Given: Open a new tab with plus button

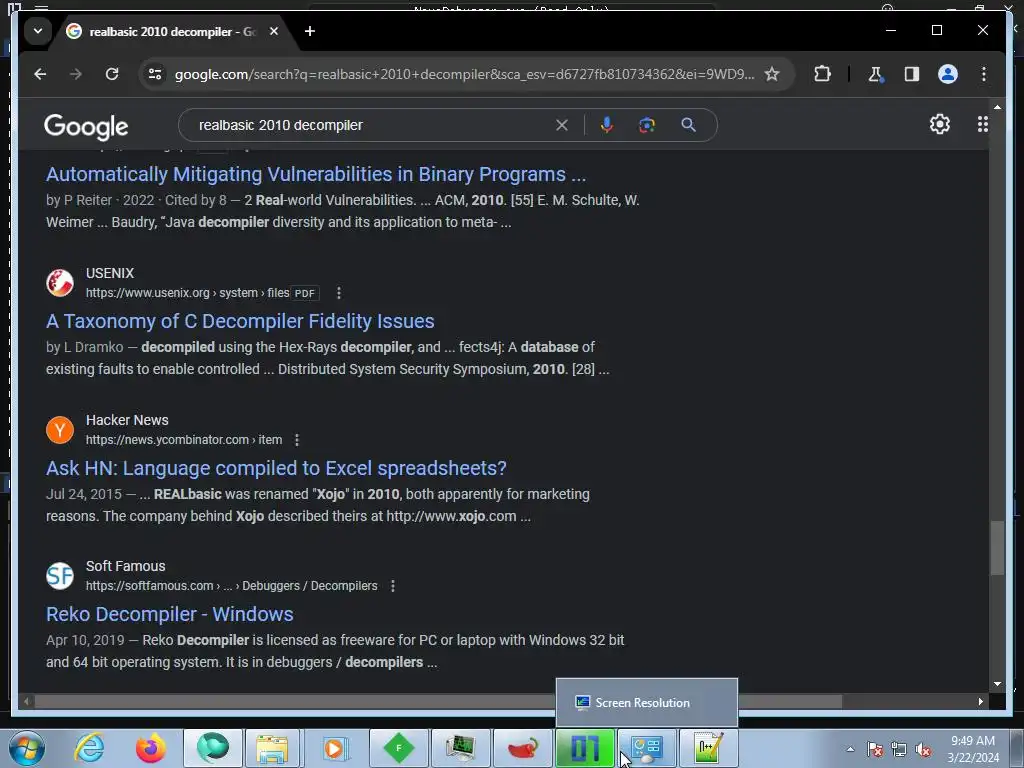Looking at the screenshot, I should point(310,31).
